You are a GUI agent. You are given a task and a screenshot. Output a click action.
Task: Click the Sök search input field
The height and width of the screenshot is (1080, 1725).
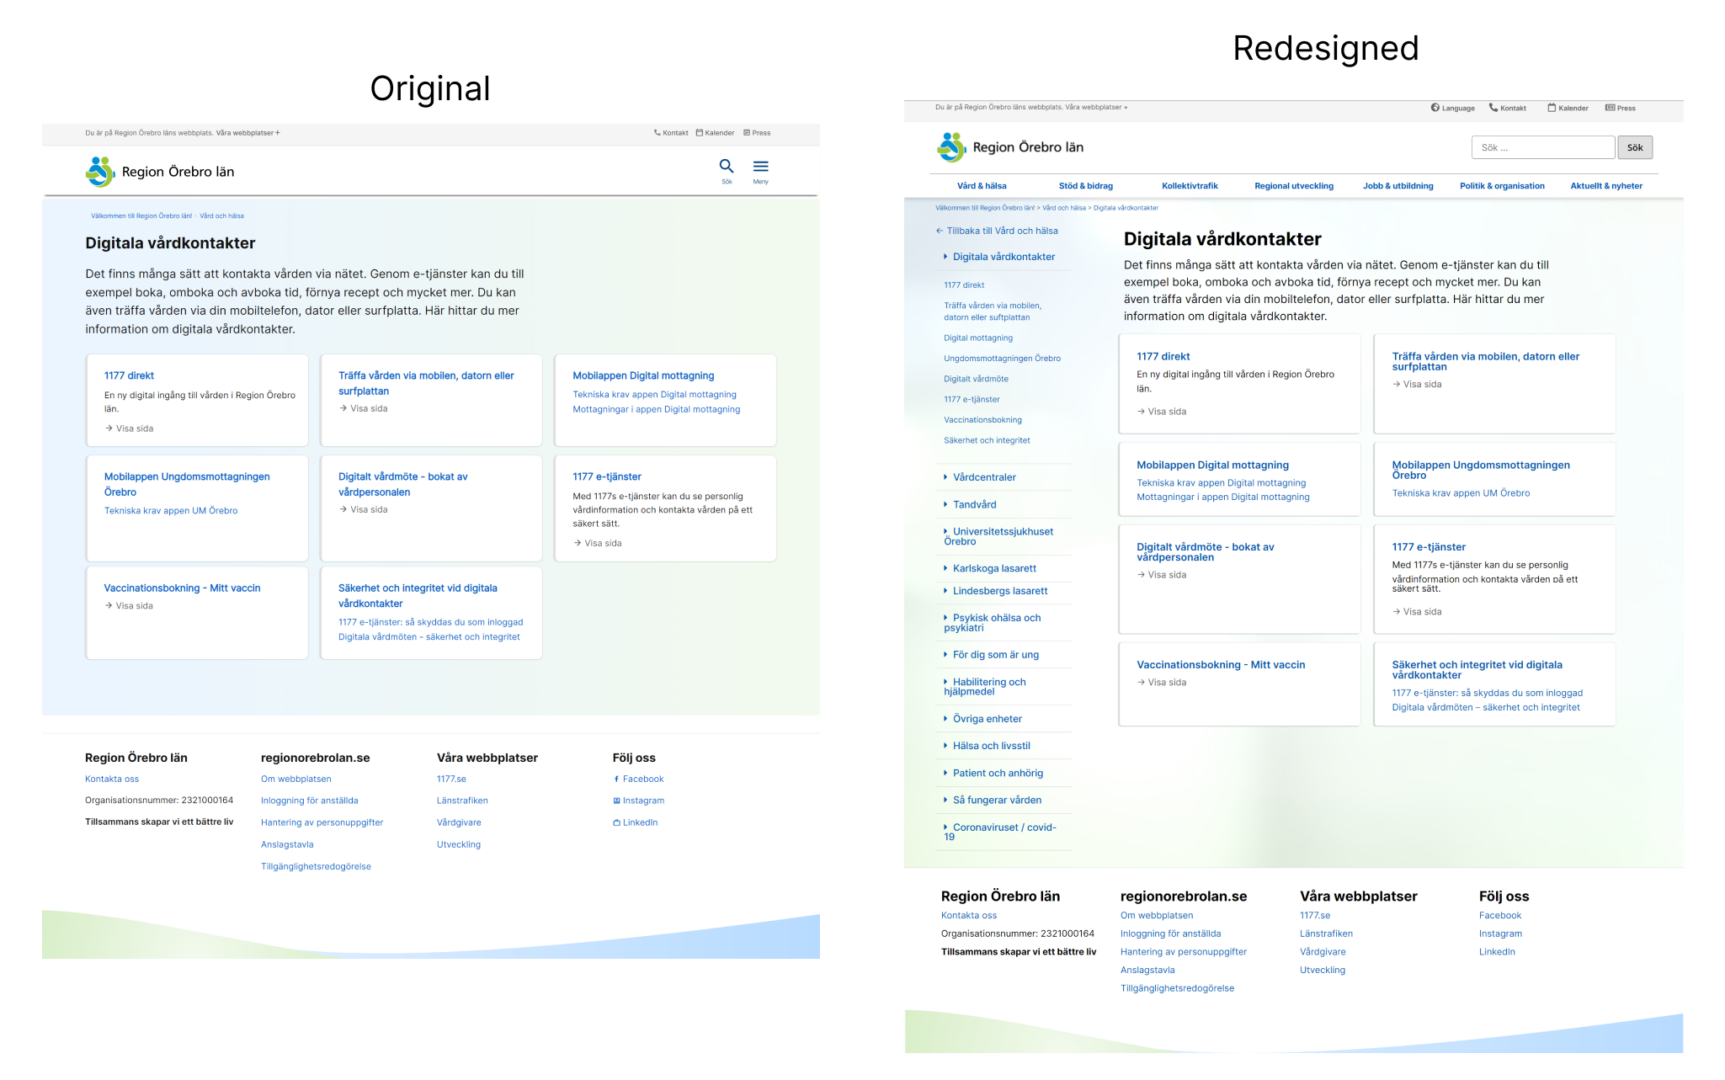(1543, 148)
